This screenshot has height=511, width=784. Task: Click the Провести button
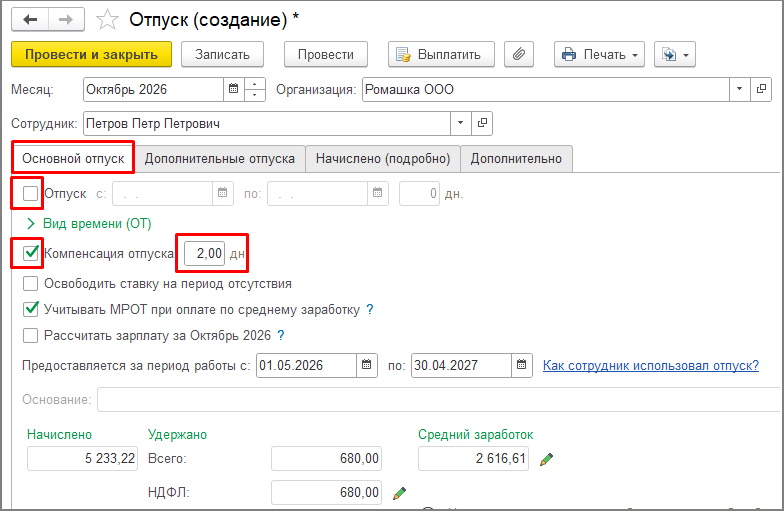click(326, 54)
